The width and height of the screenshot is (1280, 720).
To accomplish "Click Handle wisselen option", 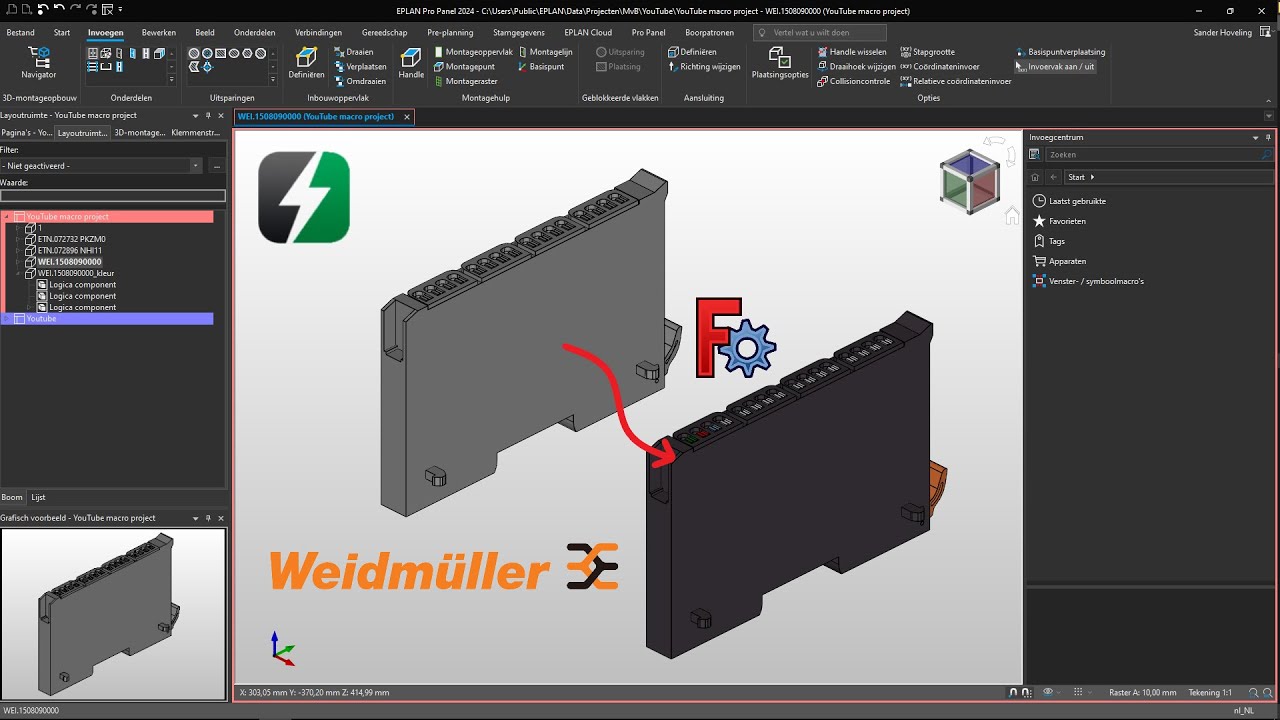I will coord(852,52).
